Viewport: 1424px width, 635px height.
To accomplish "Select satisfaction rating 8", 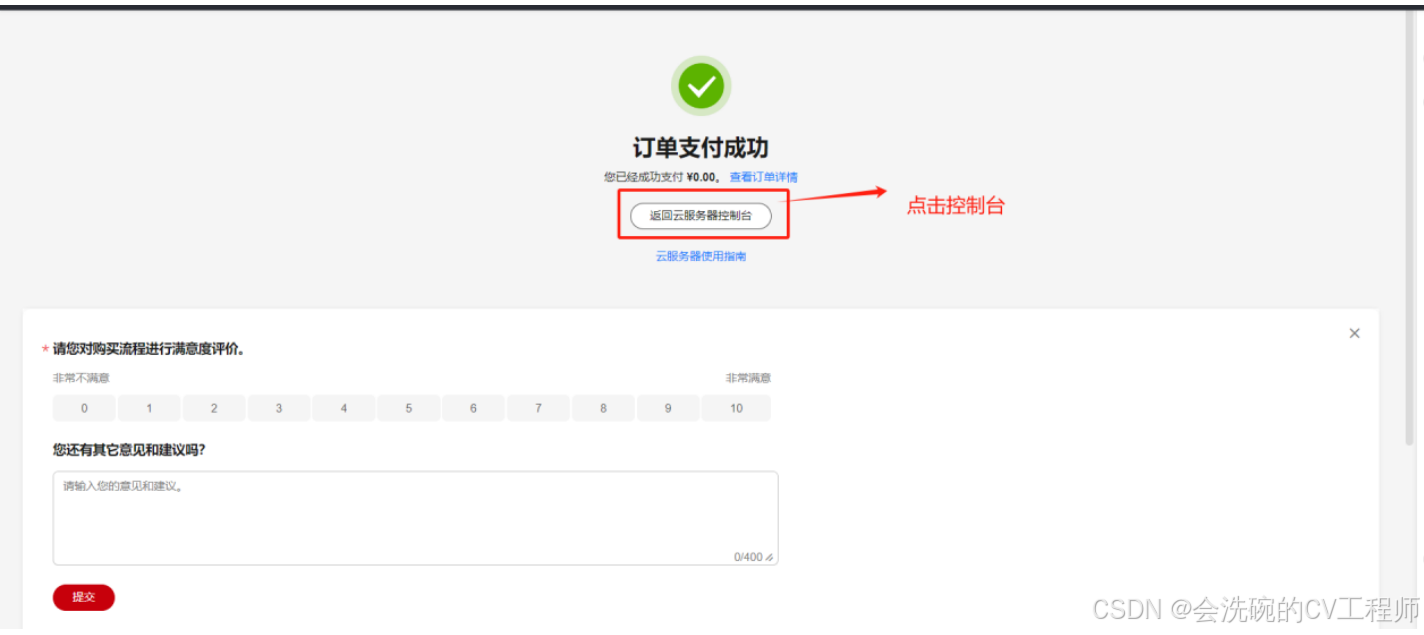I will pos(603,408).
